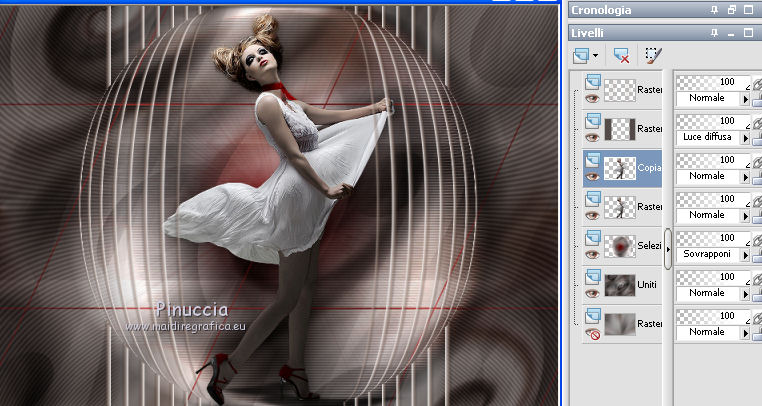Select the Selezi layer name
Viewport: 762px width, 406px height.
point(648,246)
